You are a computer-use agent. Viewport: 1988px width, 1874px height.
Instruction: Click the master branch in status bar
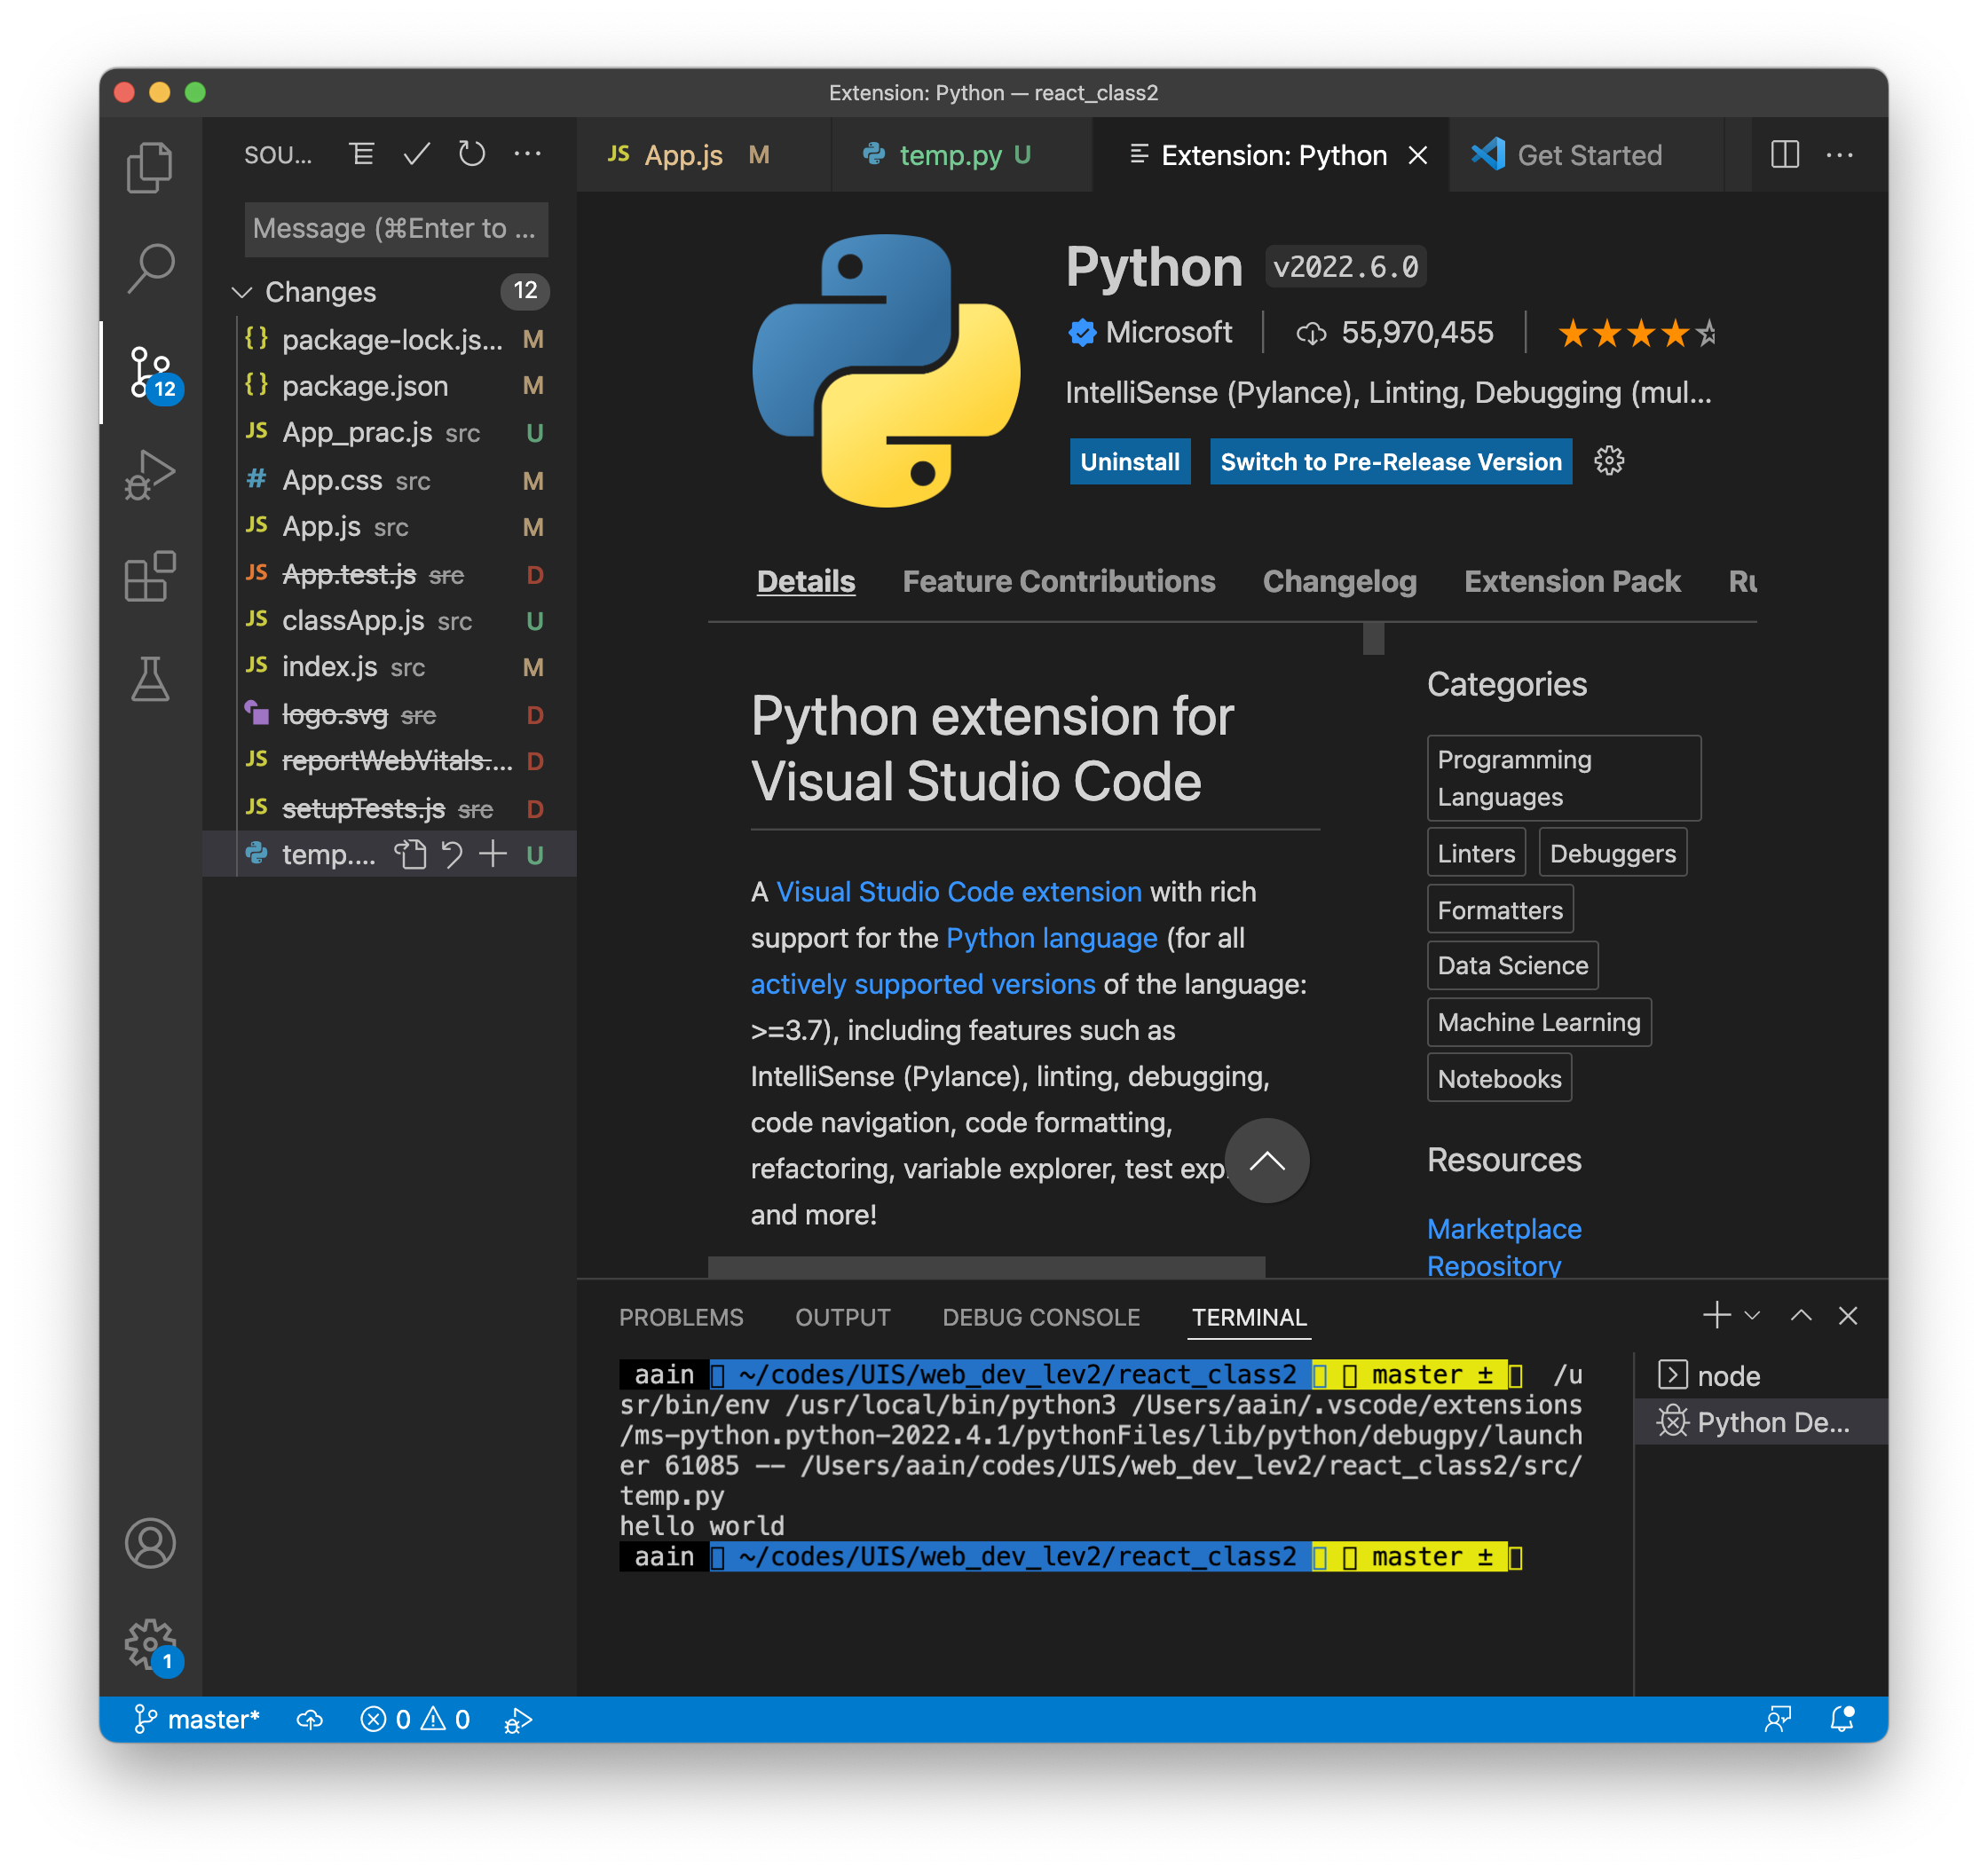(196, 1719)
